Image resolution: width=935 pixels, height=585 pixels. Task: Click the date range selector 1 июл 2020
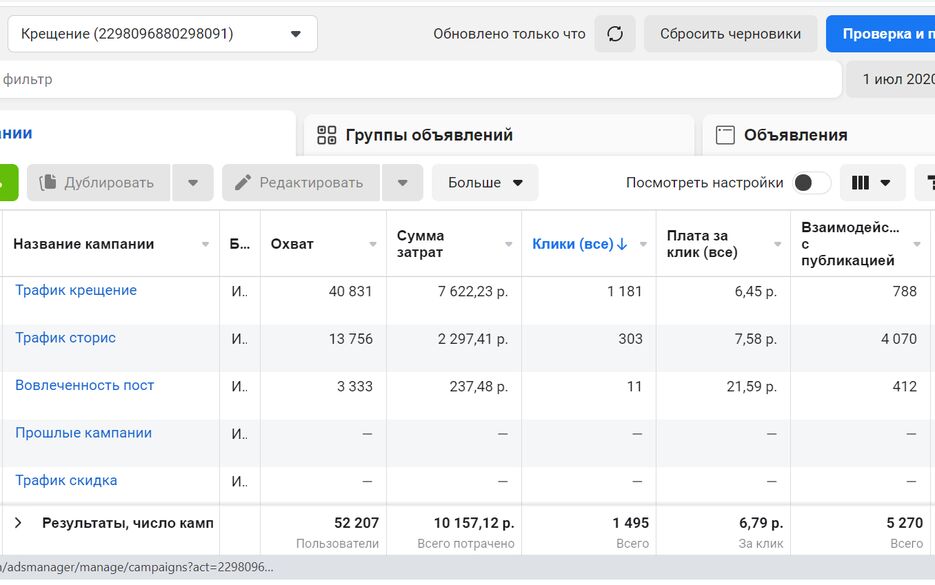[891, 79]
